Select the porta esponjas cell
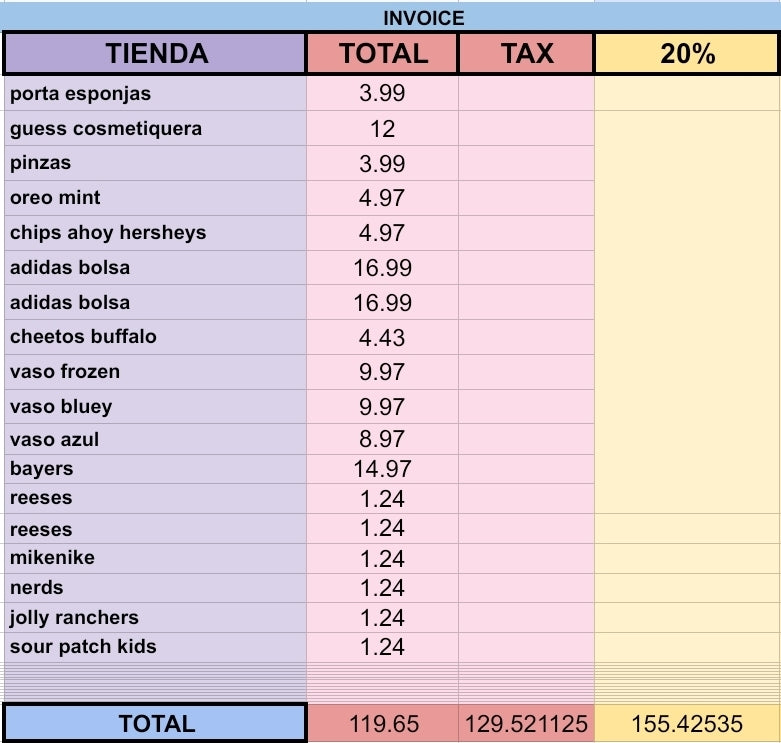This screenshot has width=781, height=743. point(155,94)
